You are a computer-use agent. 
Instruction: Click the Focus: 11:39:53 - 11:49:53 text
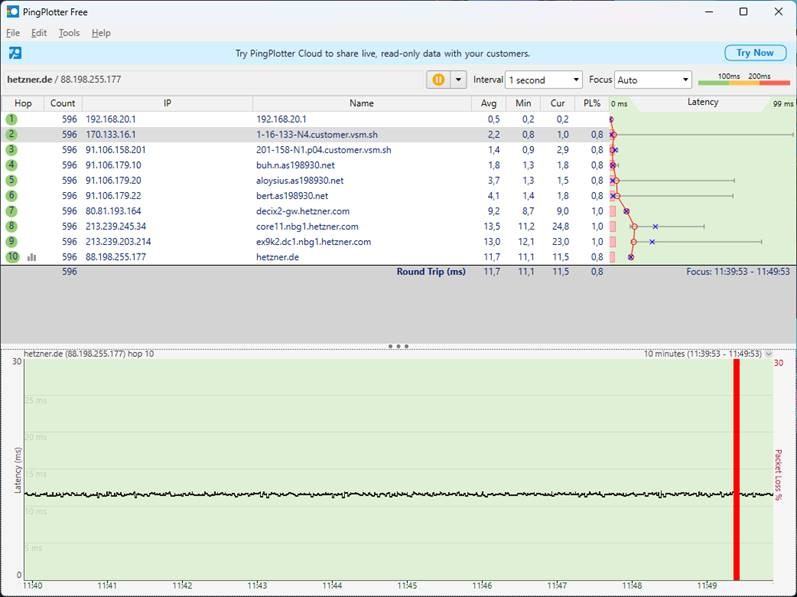click(x=738, y=272)
